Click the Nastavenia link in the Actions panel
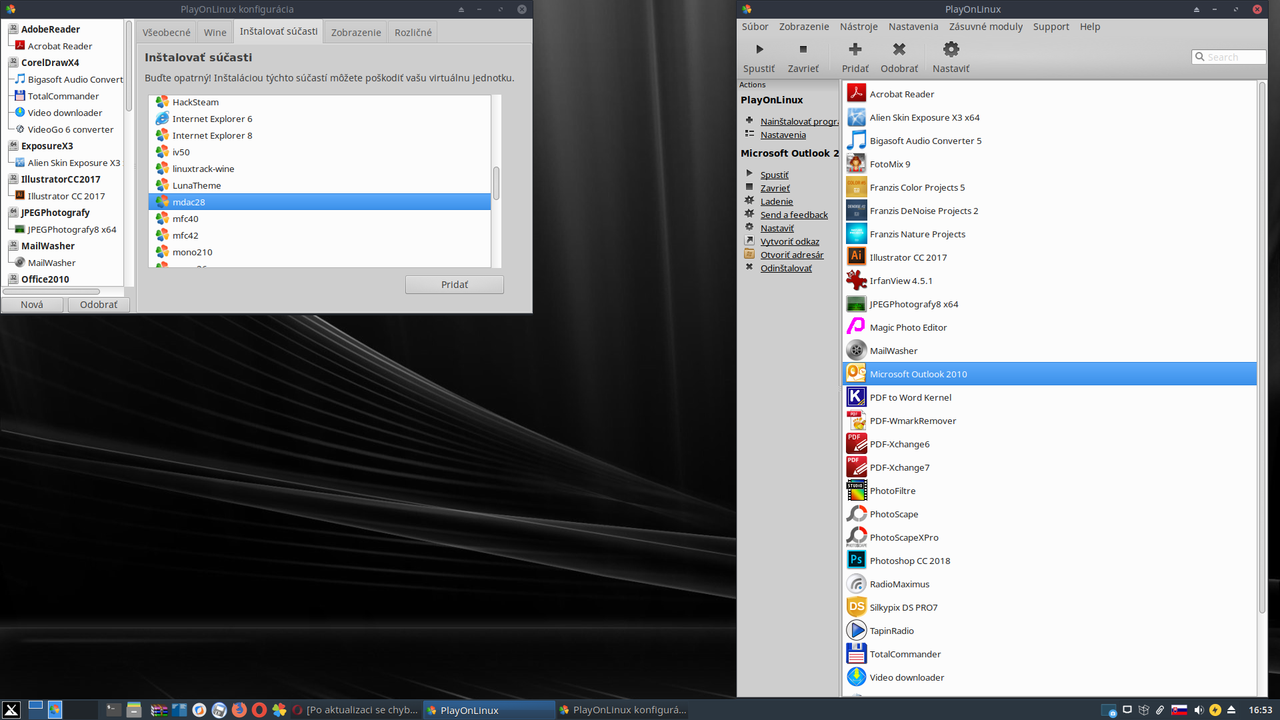This screenshot has height=720, width=1280. (x=783, y=135)
